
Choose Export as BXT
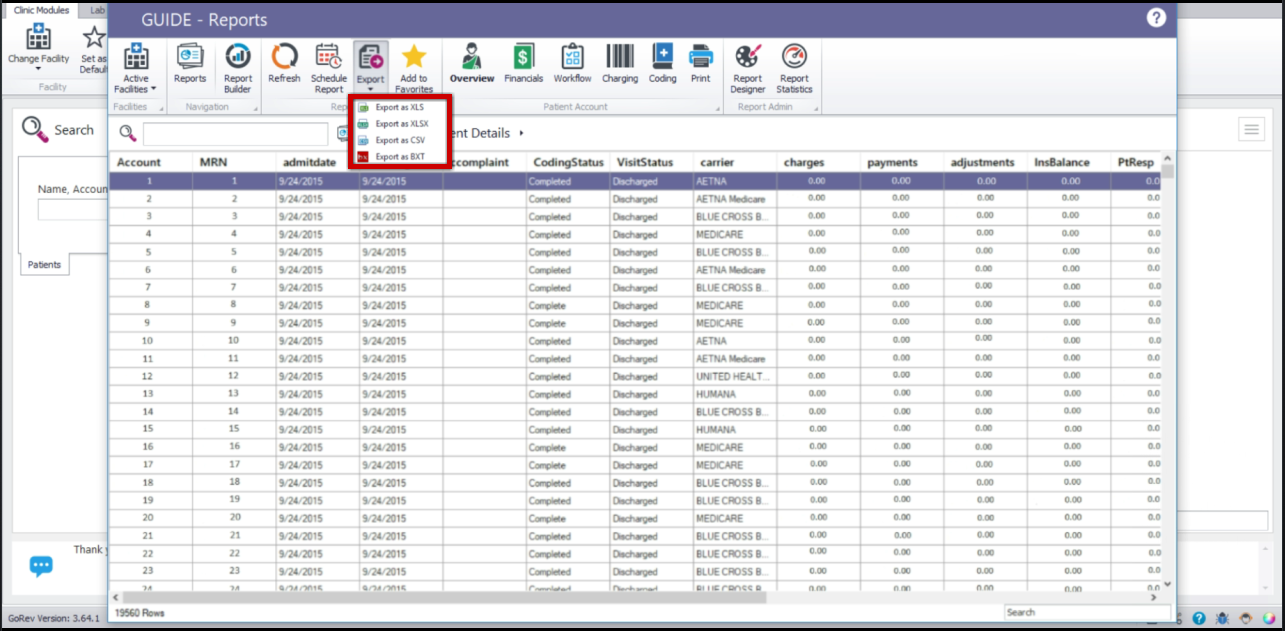point(399,157)
